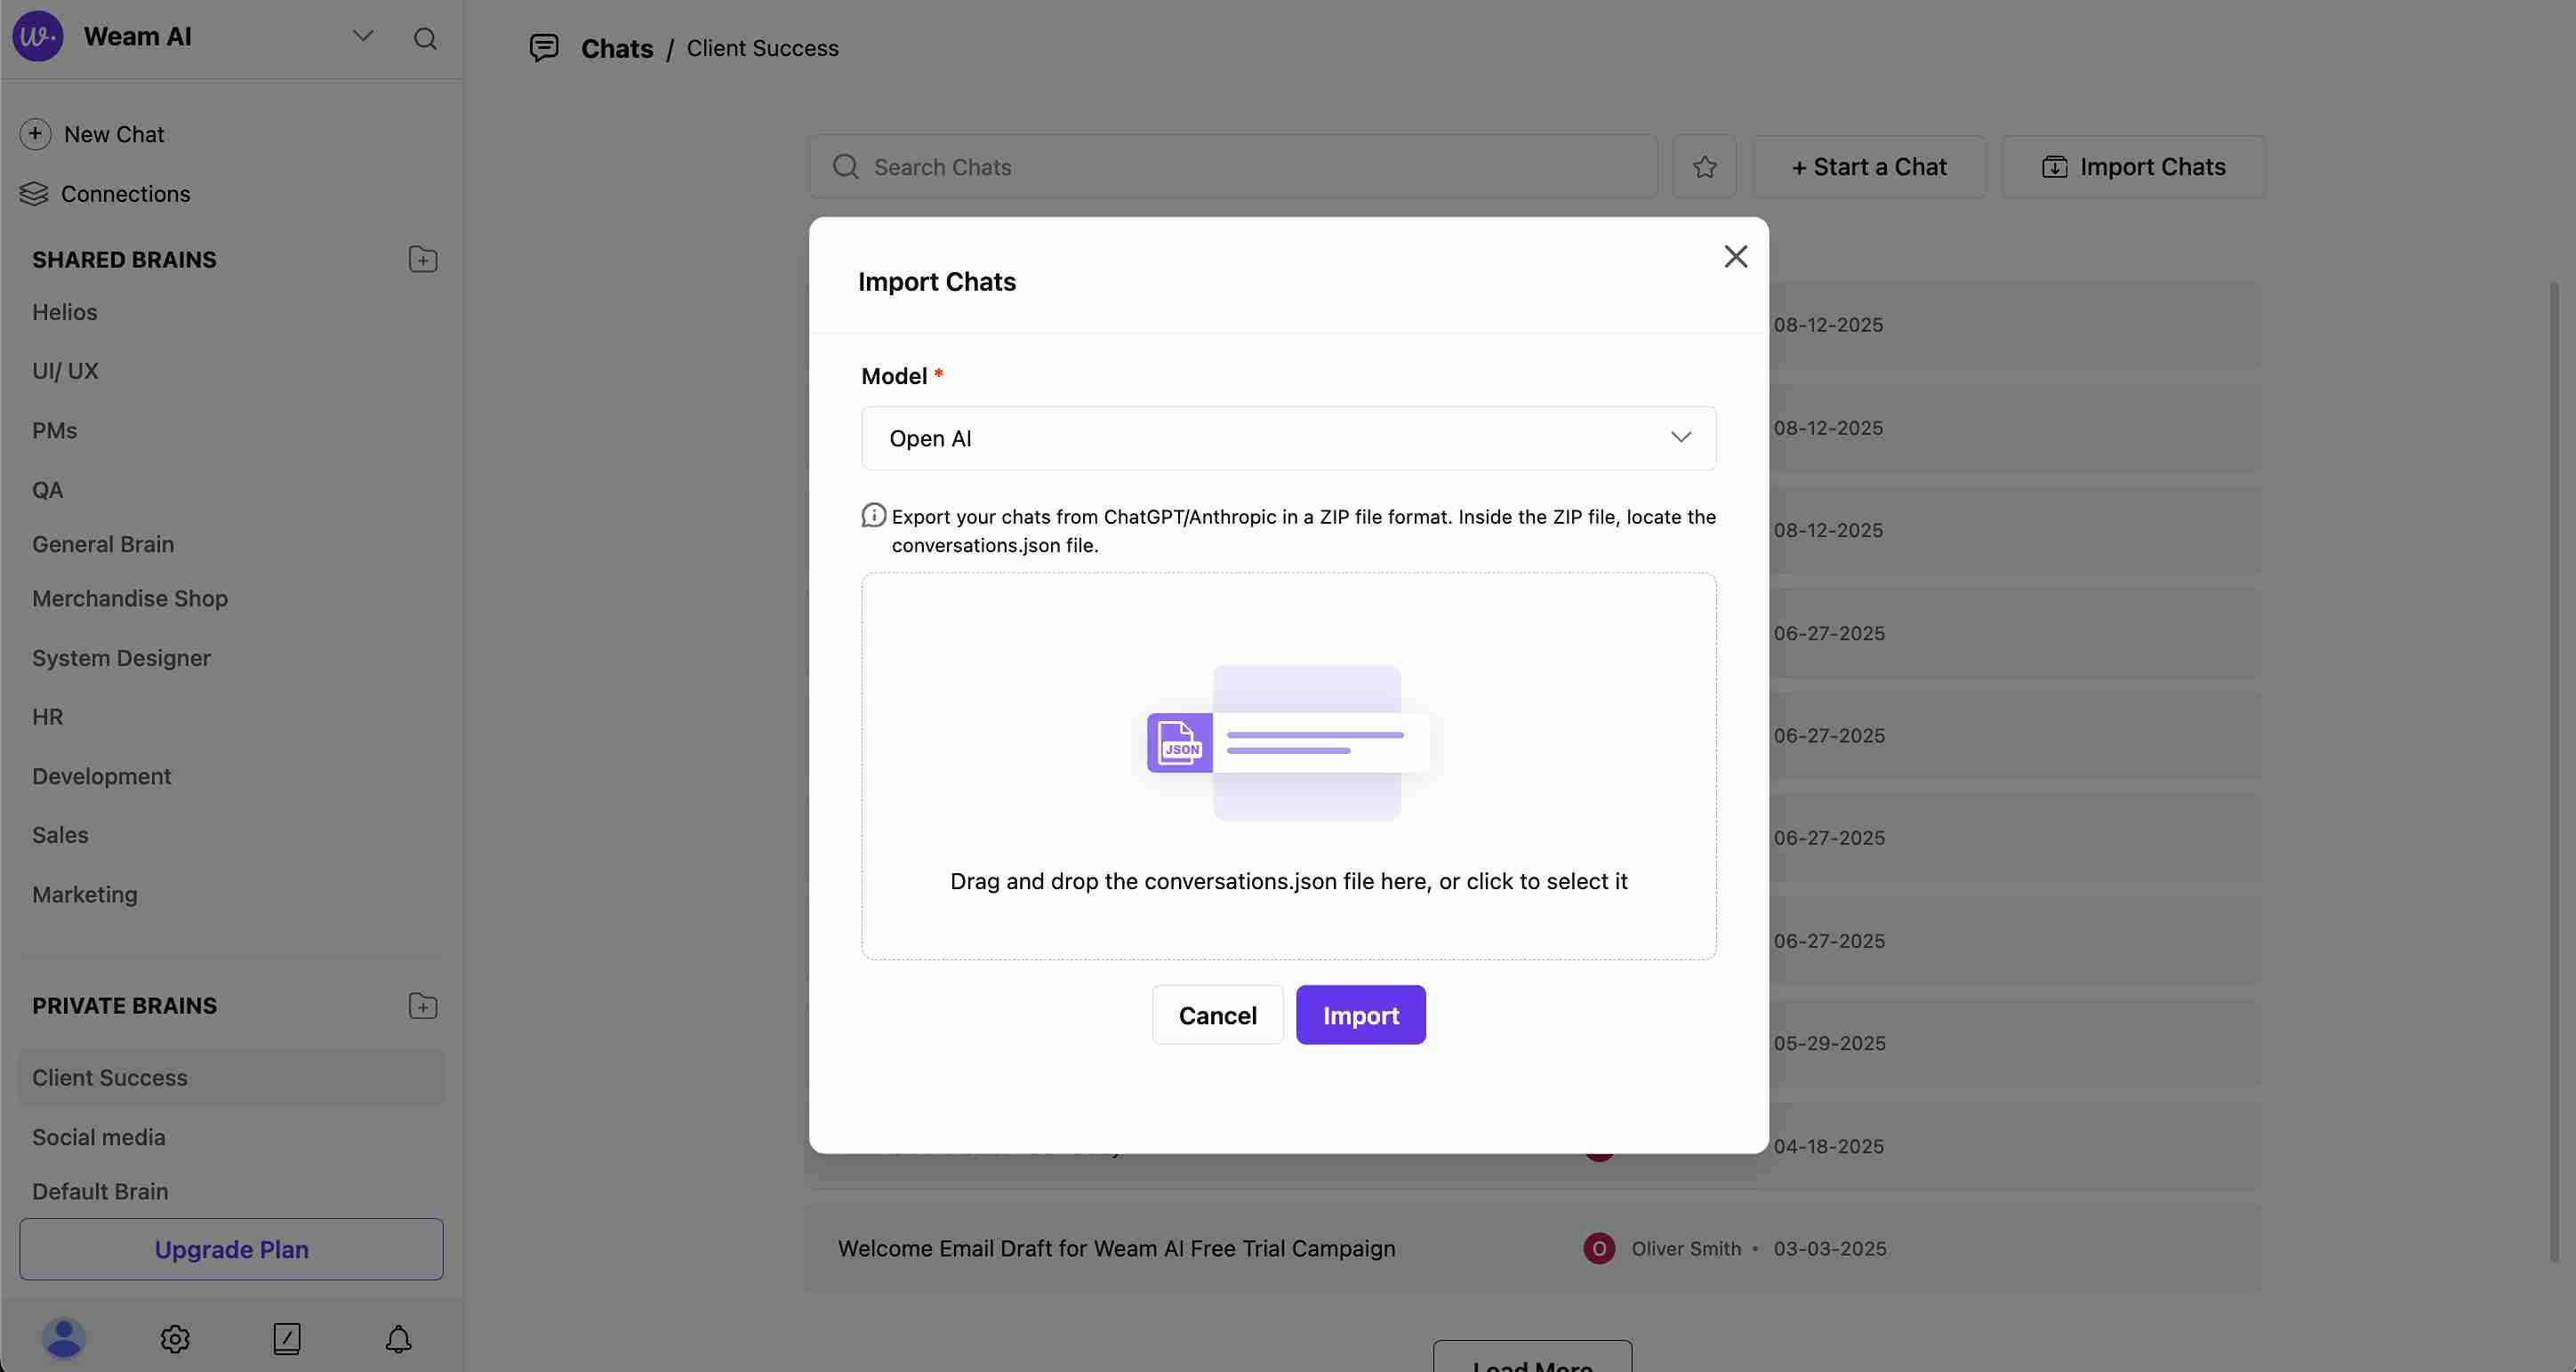Image resolution: width=2576 pixels, height=1372 pixels.
Task: Add a new Shared Brains folder
Action: tap(422, 259)
